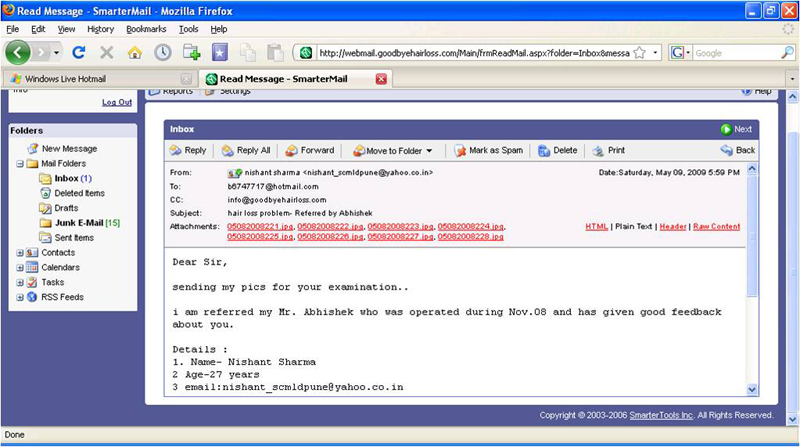Delete the current message
The image size is (800, 447).
(x=558, y=150)
